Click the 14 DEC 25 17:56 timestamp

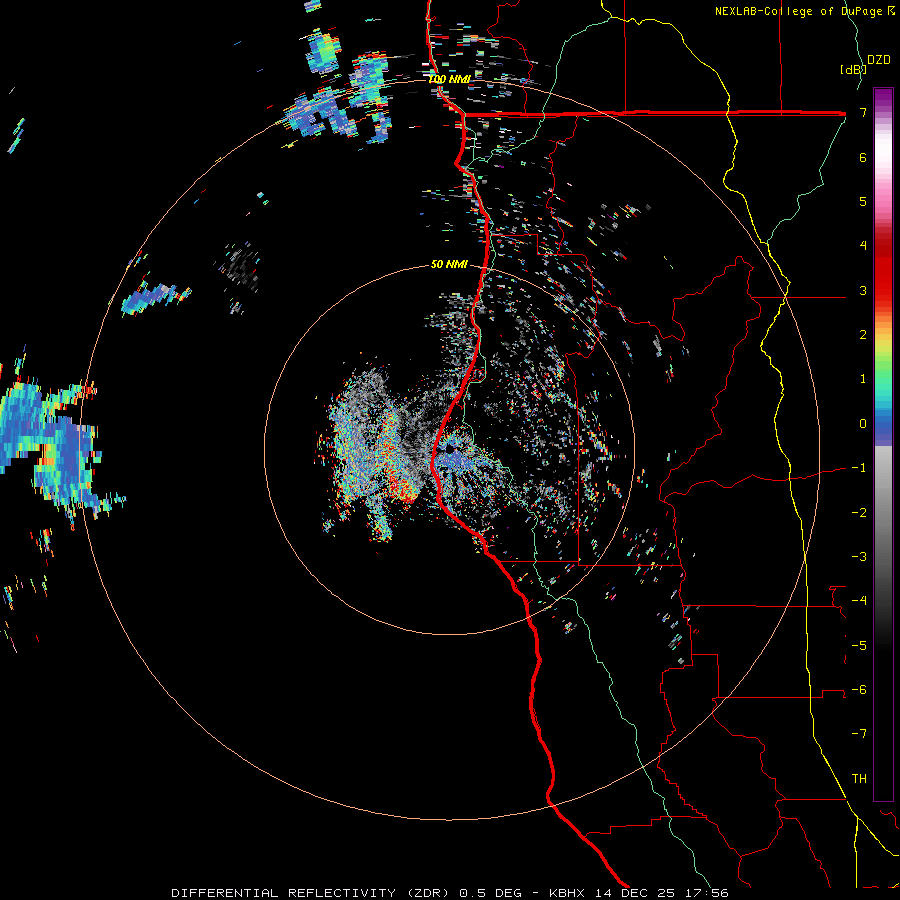tap(660, 893)
